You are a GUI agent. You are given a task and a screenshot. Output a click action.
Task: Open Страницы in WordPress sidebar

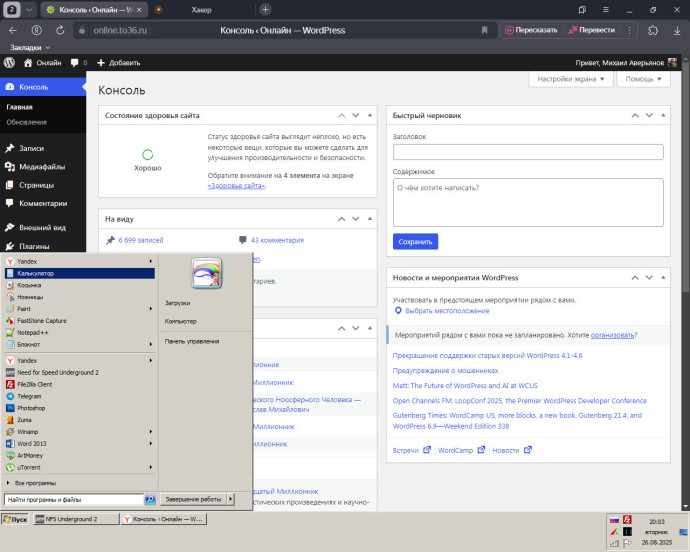click(37, 185)
